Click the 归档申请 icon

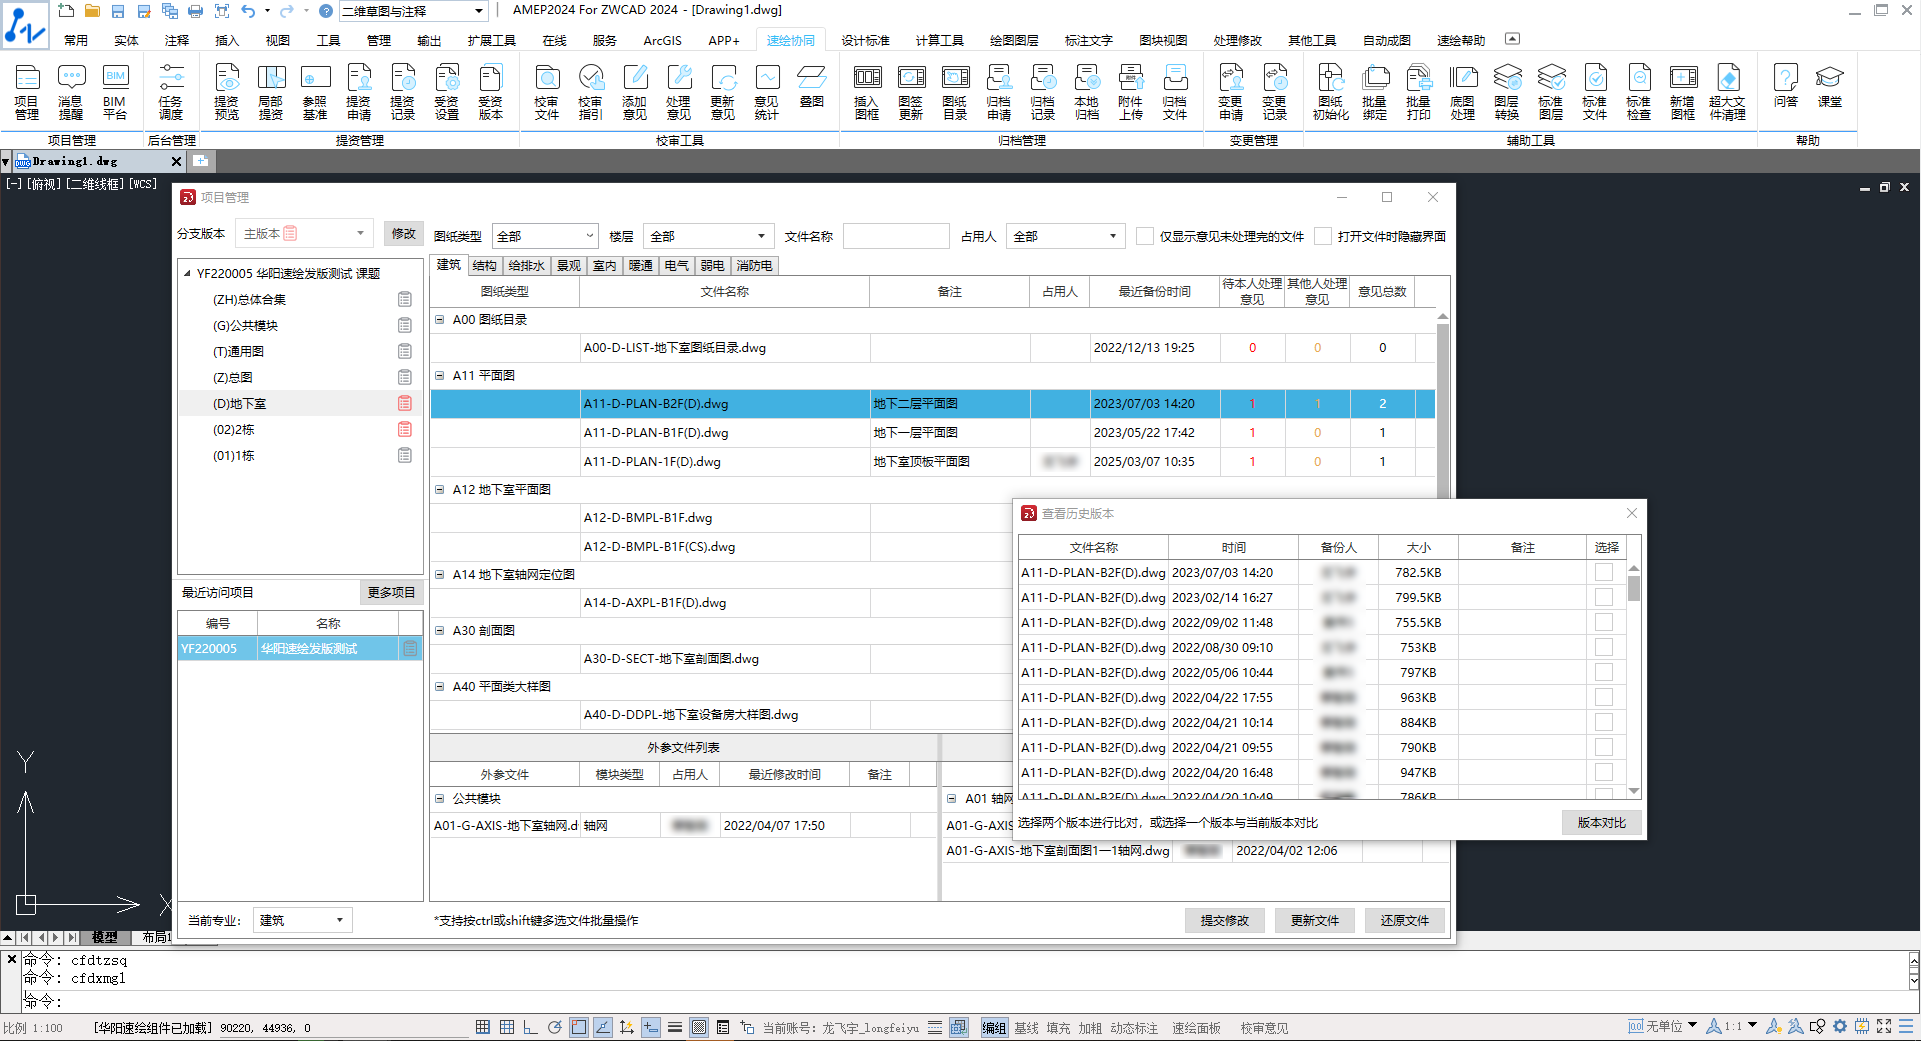coord(999,92)
